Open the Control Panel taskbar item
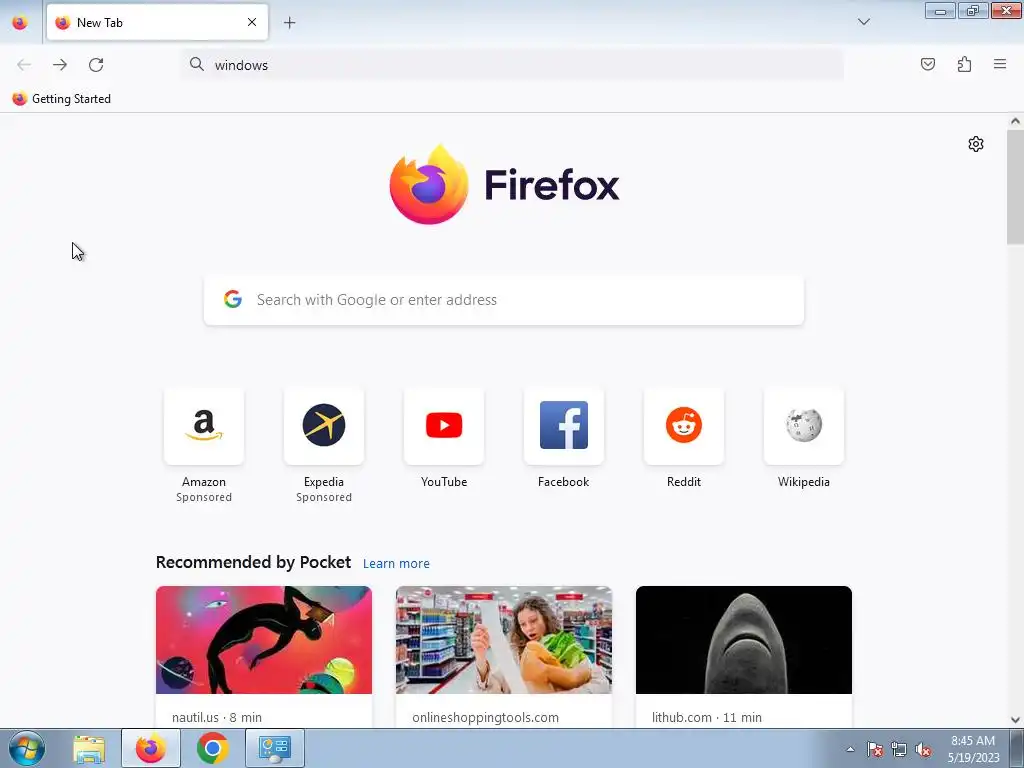The image size is (1024, 768). (275, 748)
